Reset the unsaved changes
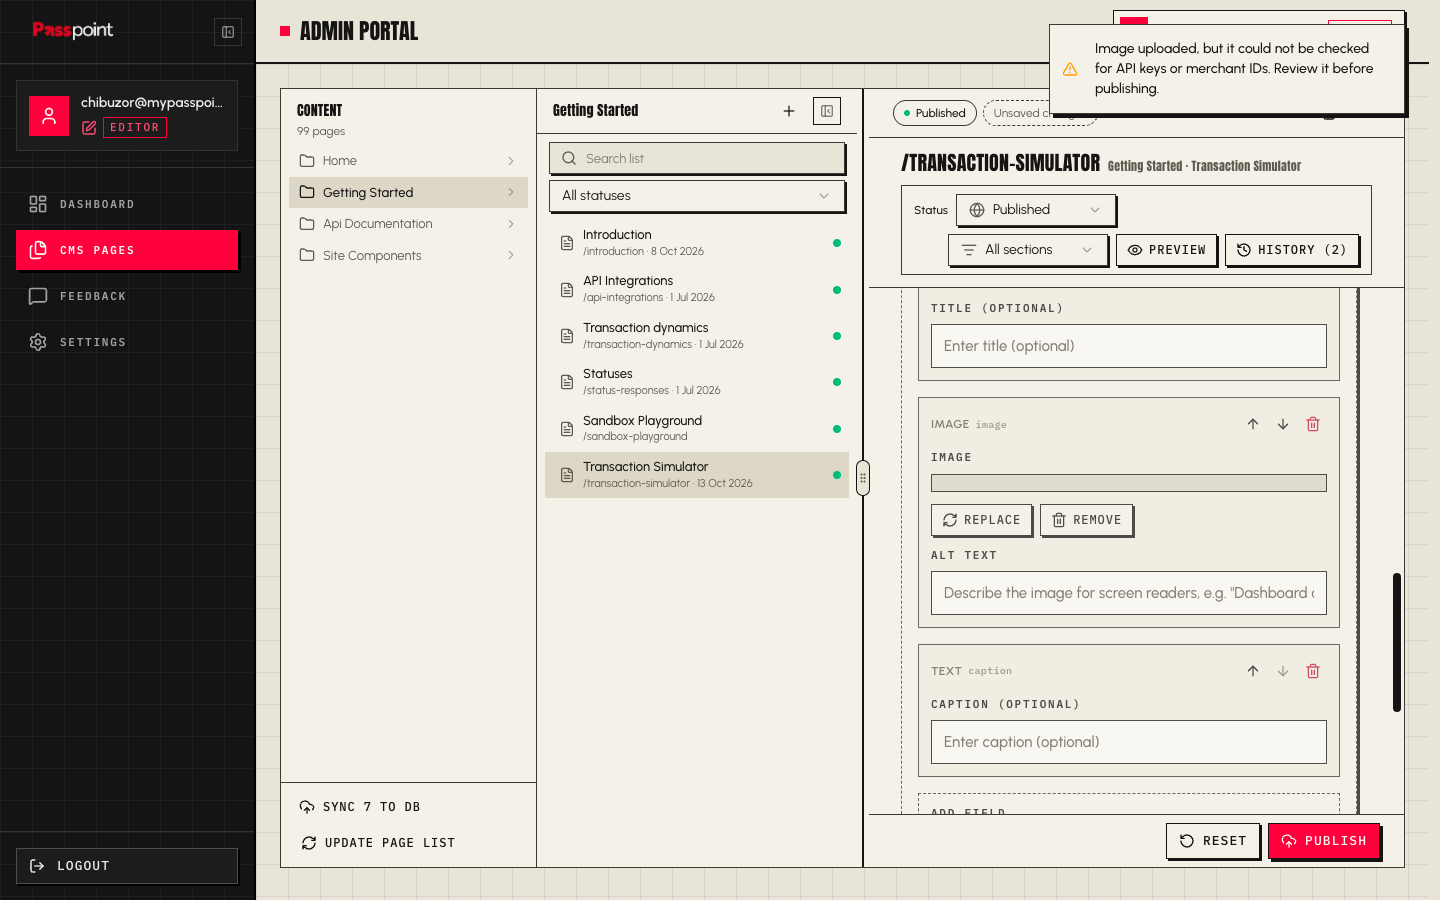This screenshot has height=900, width=1440. 1213,841
